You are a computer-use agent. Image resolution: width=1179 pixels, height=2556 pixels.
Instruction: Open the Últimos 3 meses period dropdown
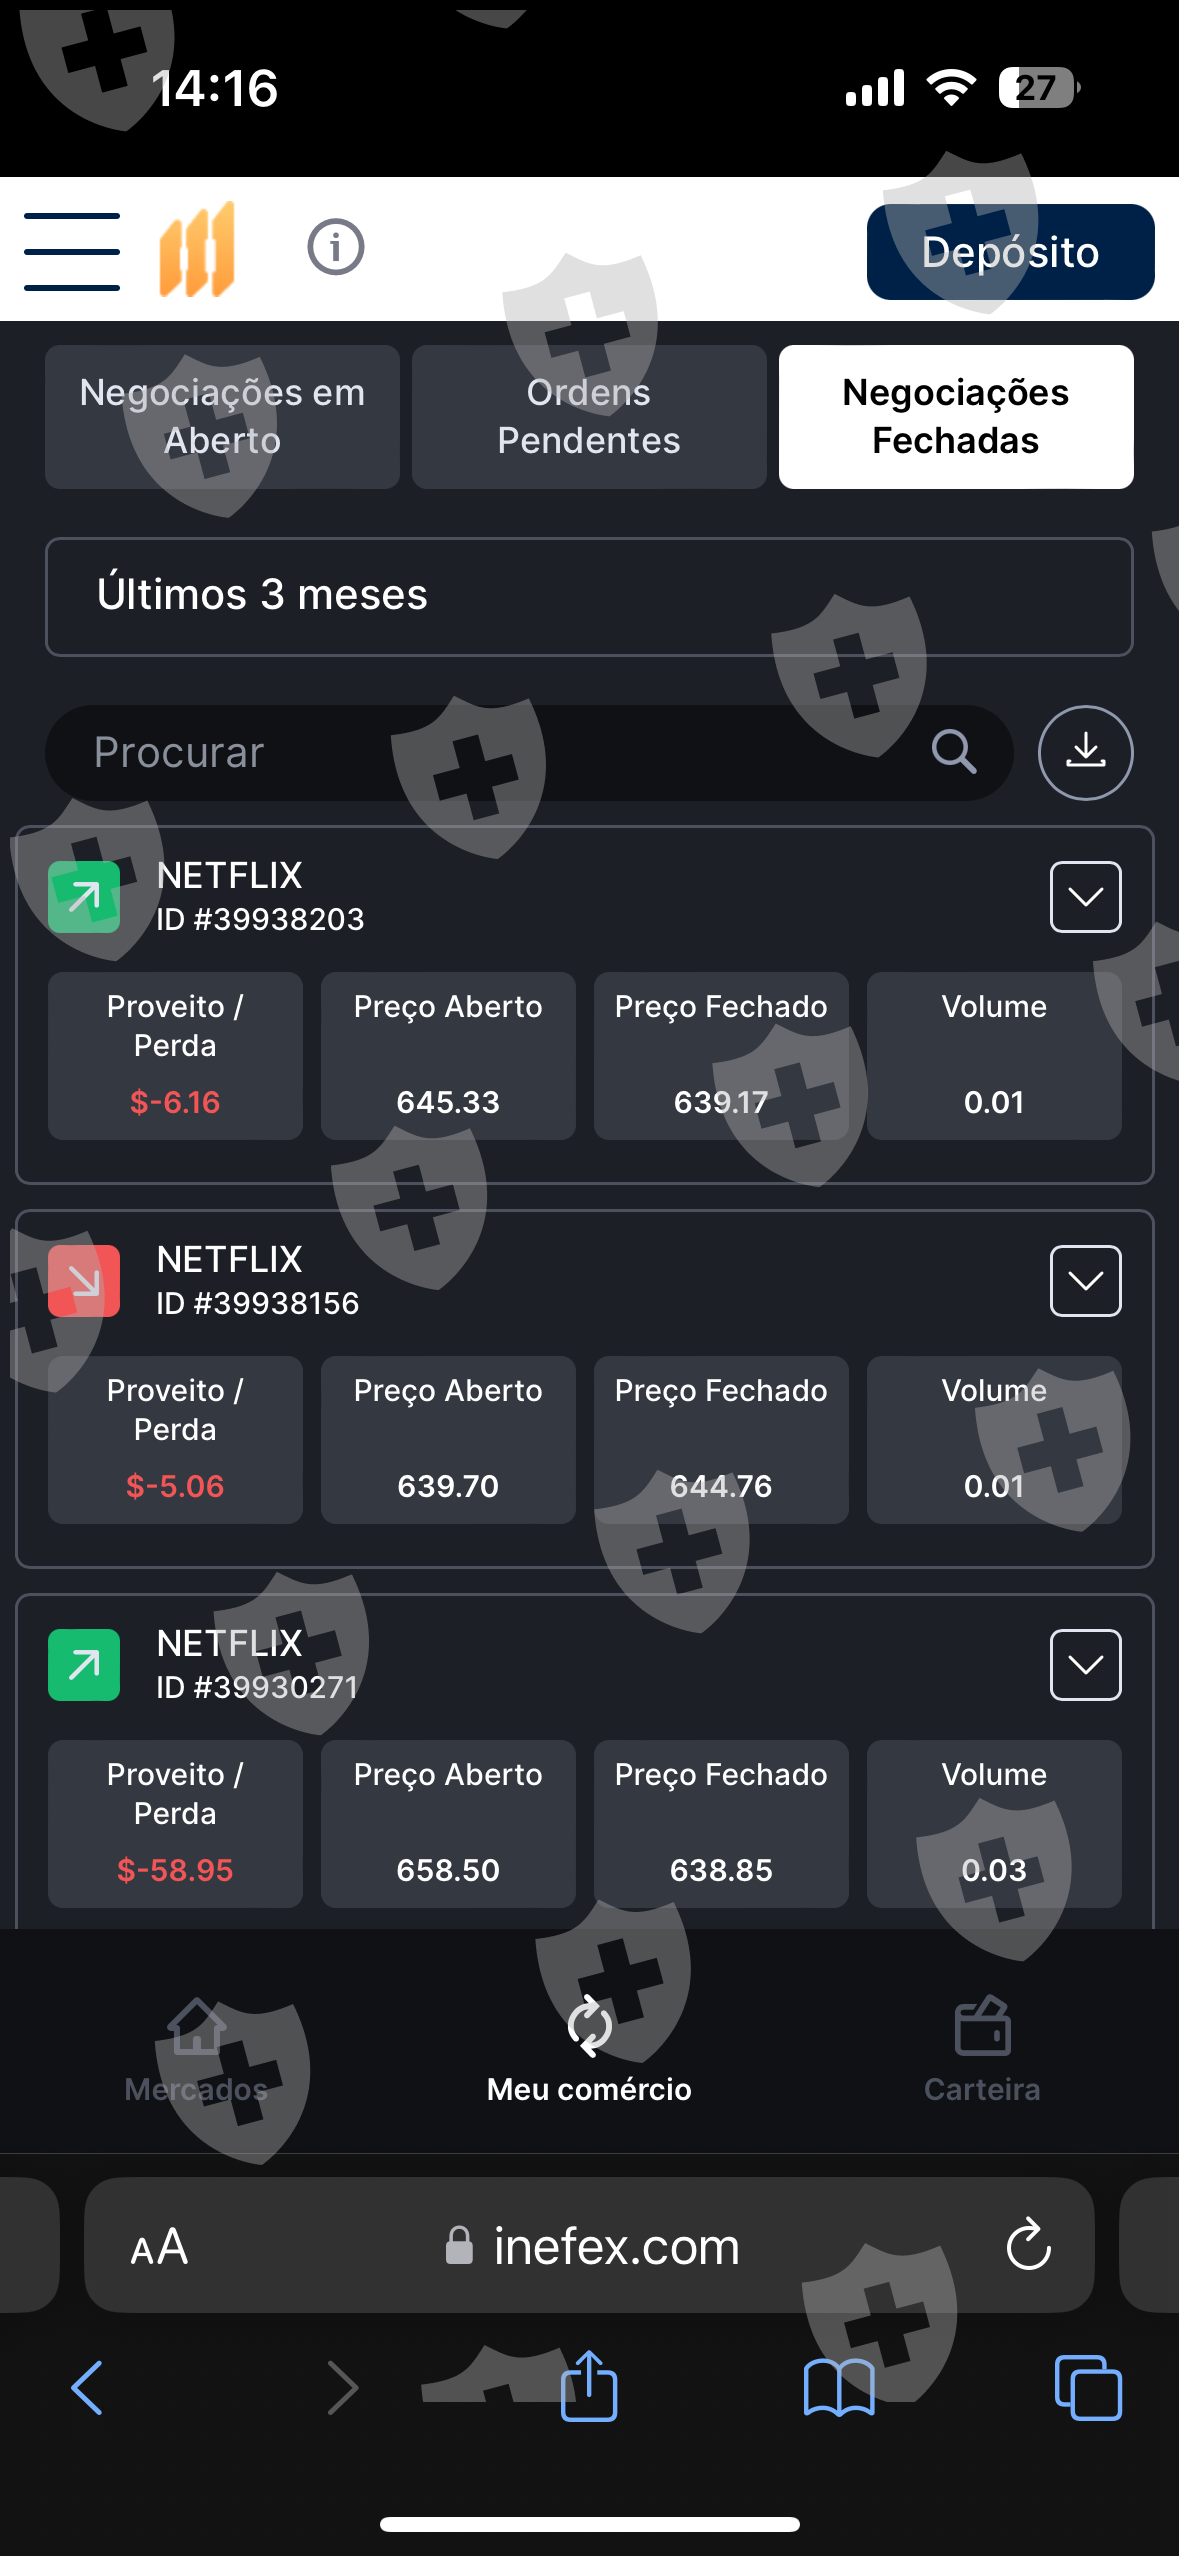pyautogui.click(x=589, y=597)
